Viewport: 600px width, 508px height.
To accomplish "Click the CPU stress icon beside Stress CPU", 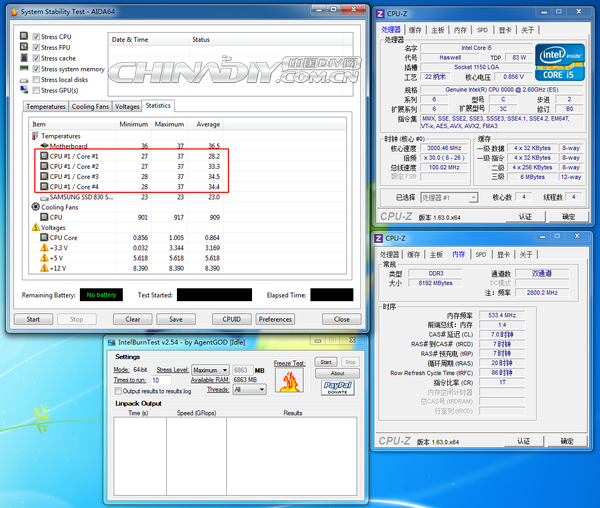I will pos(24,36).
